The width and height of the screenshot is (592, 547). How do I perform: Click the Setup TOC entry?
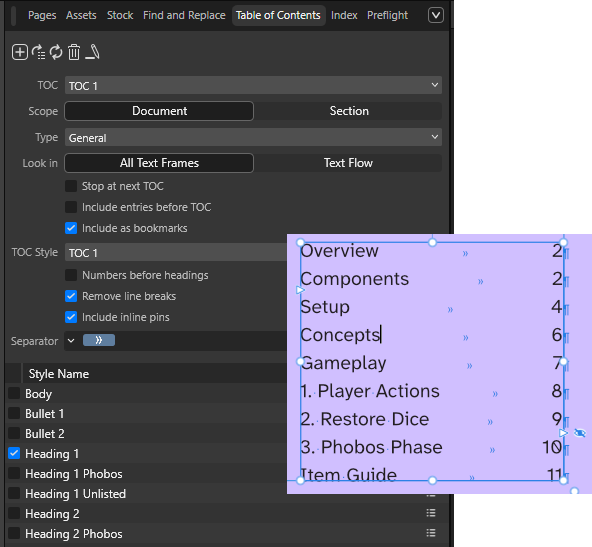(325, 307)
